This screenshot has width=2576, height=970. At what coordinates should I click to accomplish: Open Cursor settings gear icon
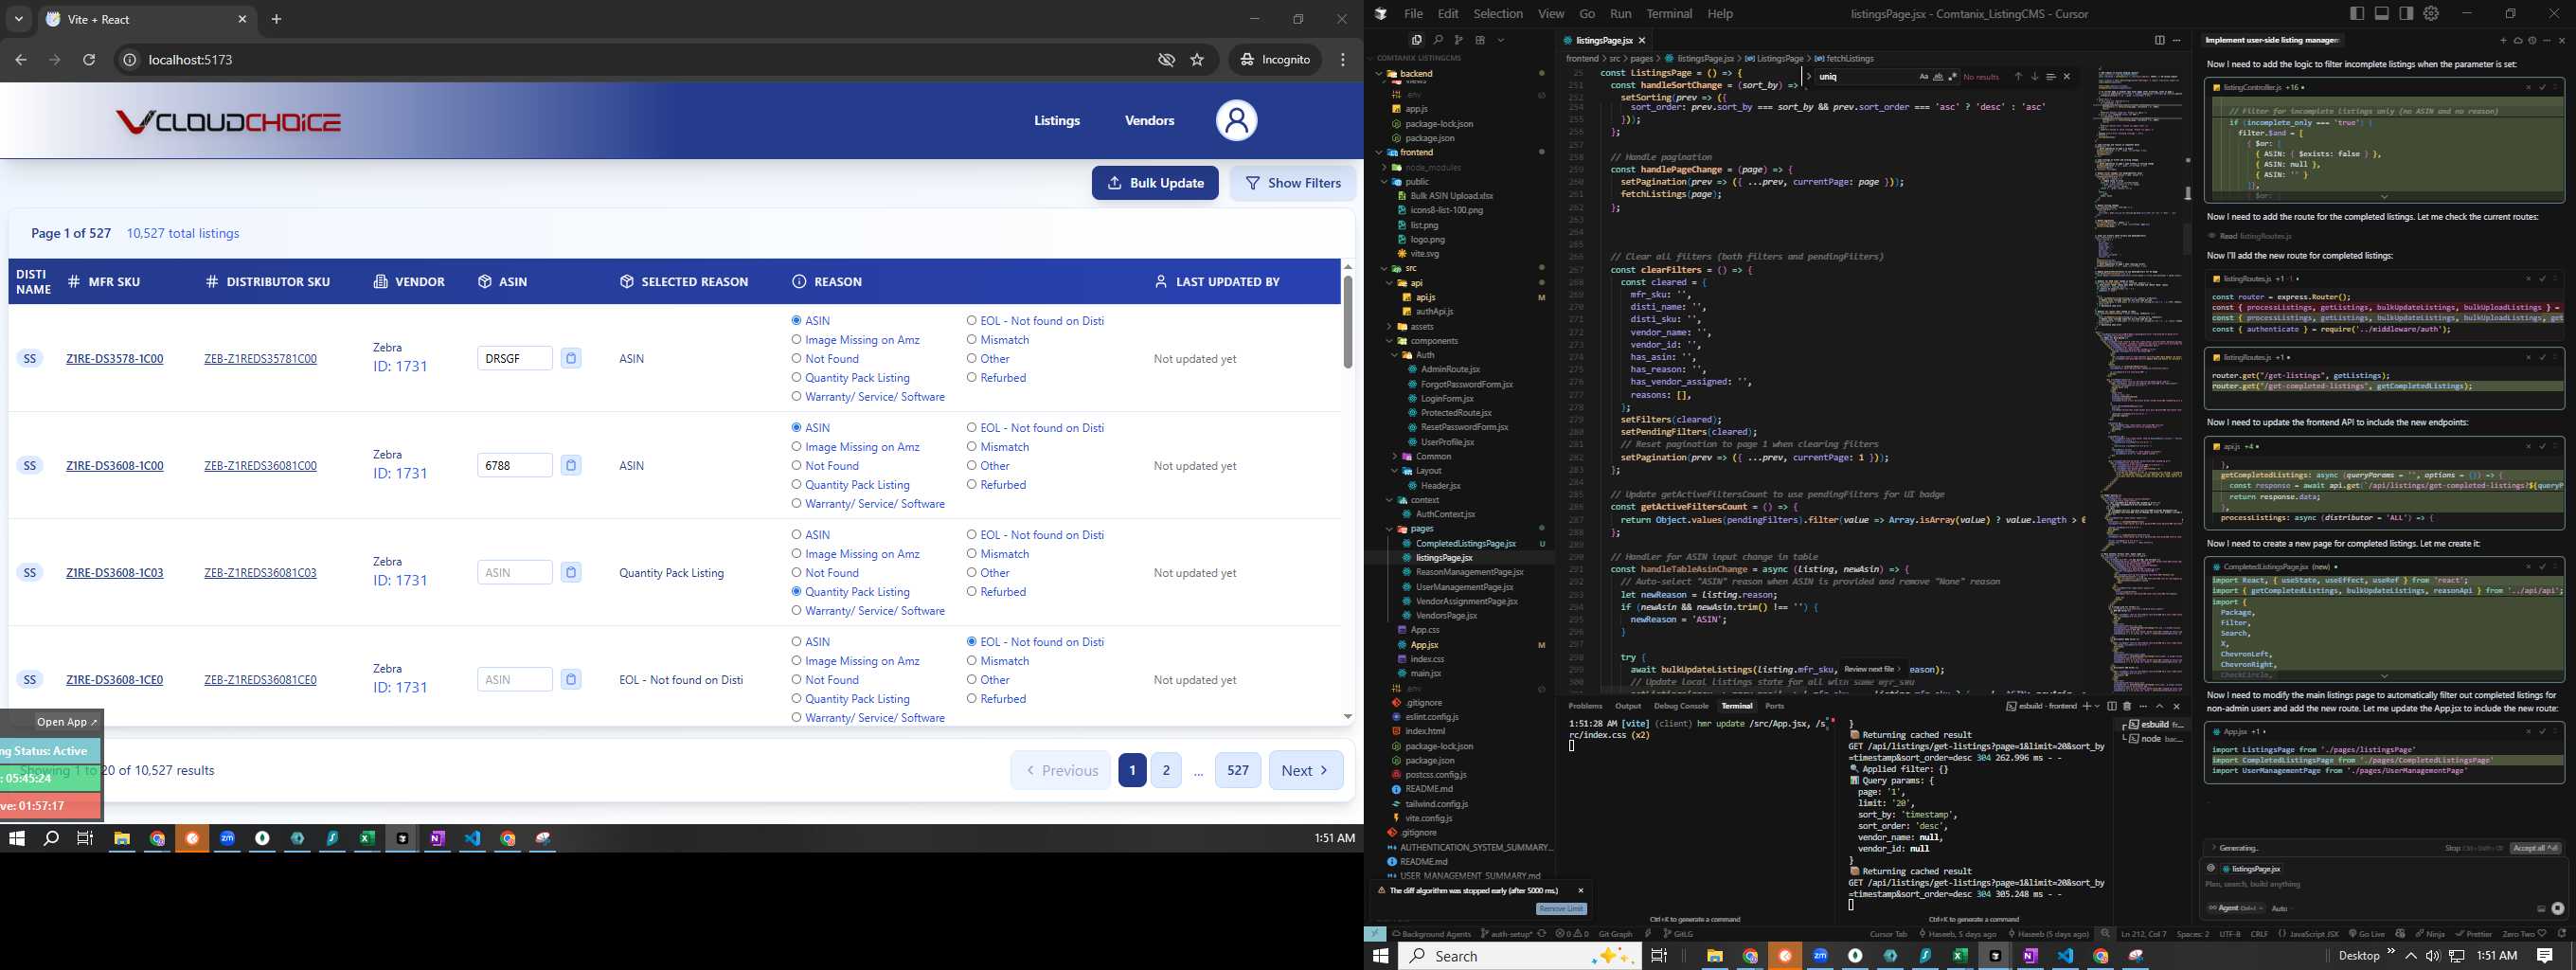[x=2431, y=14]
